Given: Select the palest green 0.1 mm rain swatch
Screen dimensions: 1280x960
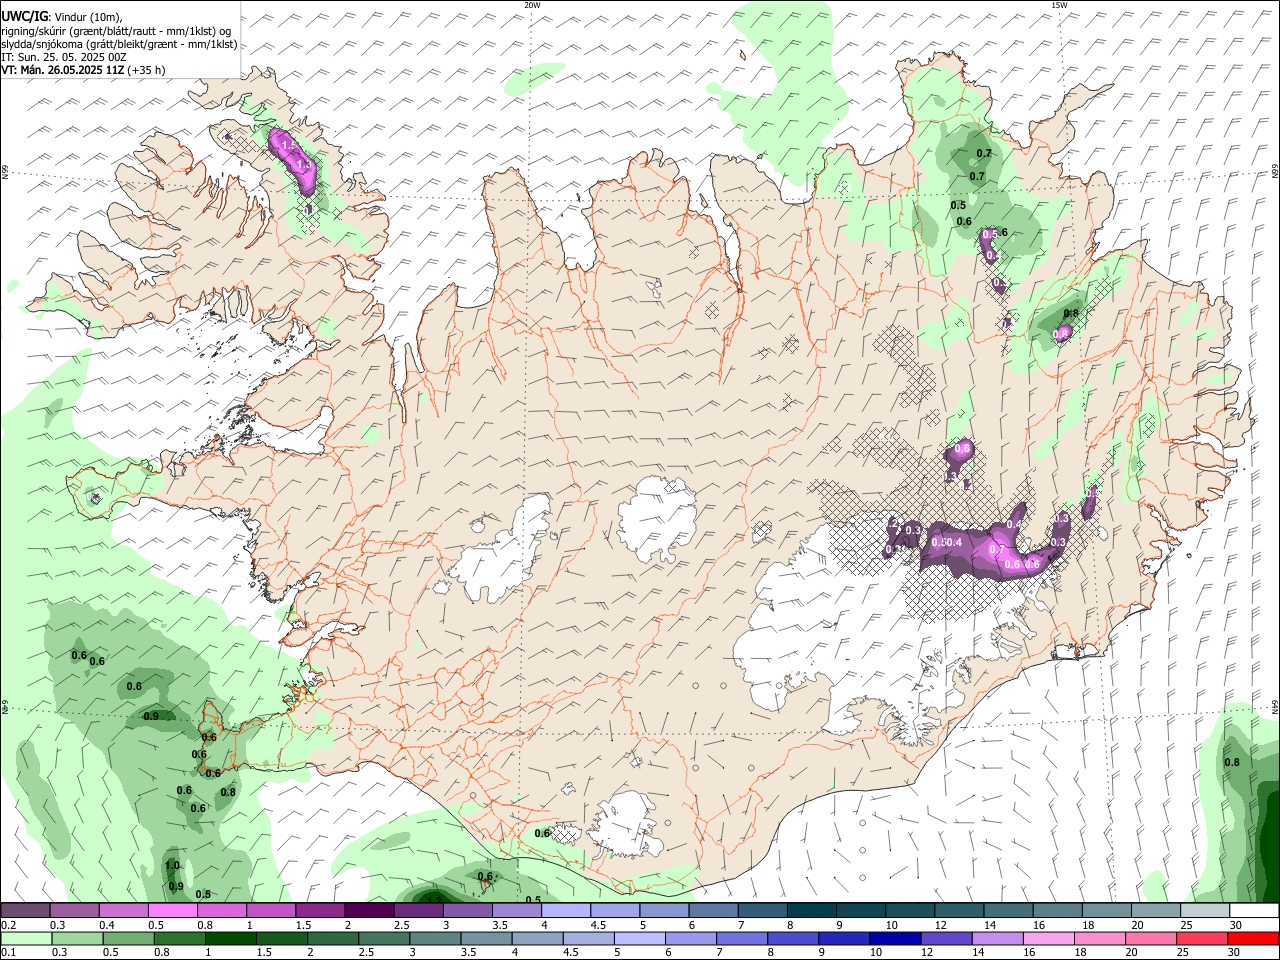Looking at the screenshot, I should 27,938.
